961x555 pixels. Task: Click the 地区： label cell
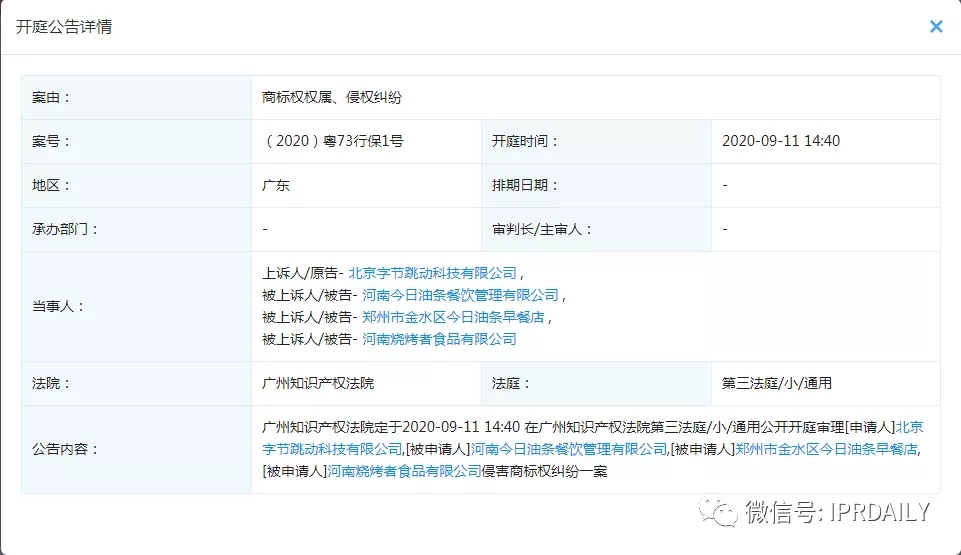coord(137,185)
